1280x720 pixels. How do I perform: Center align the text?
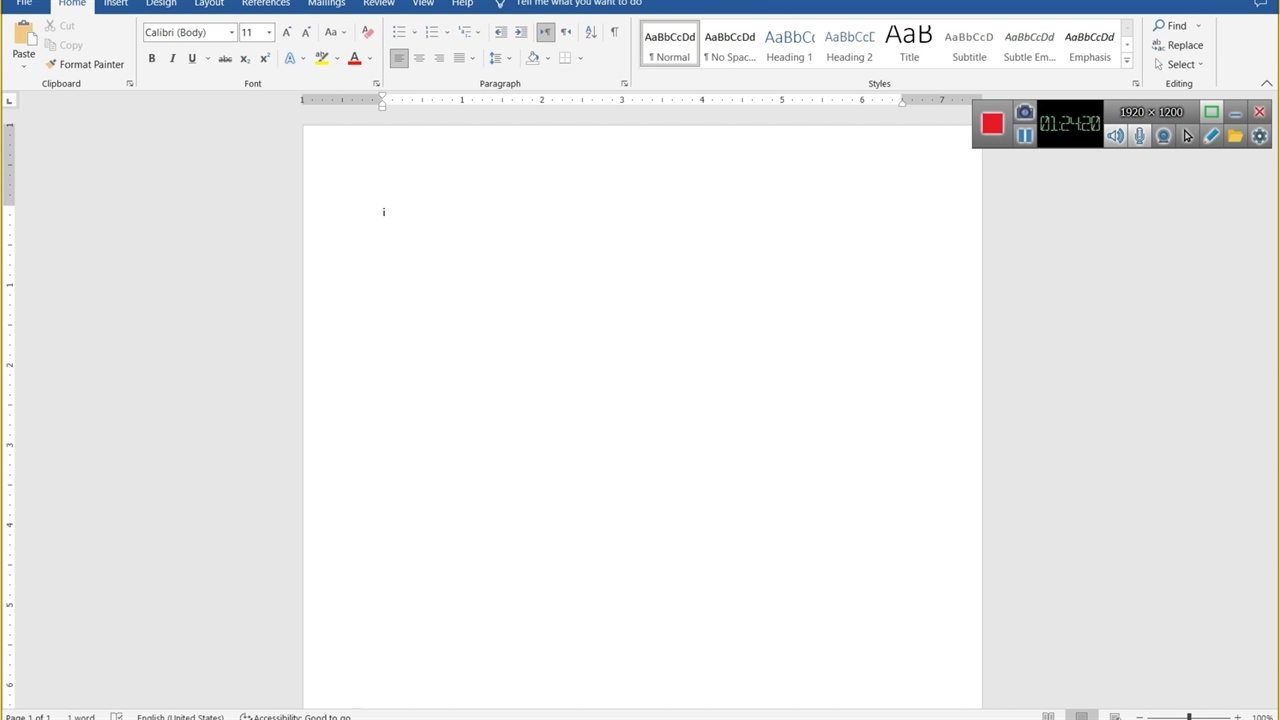pyautogui.click(x=419, y=59)
